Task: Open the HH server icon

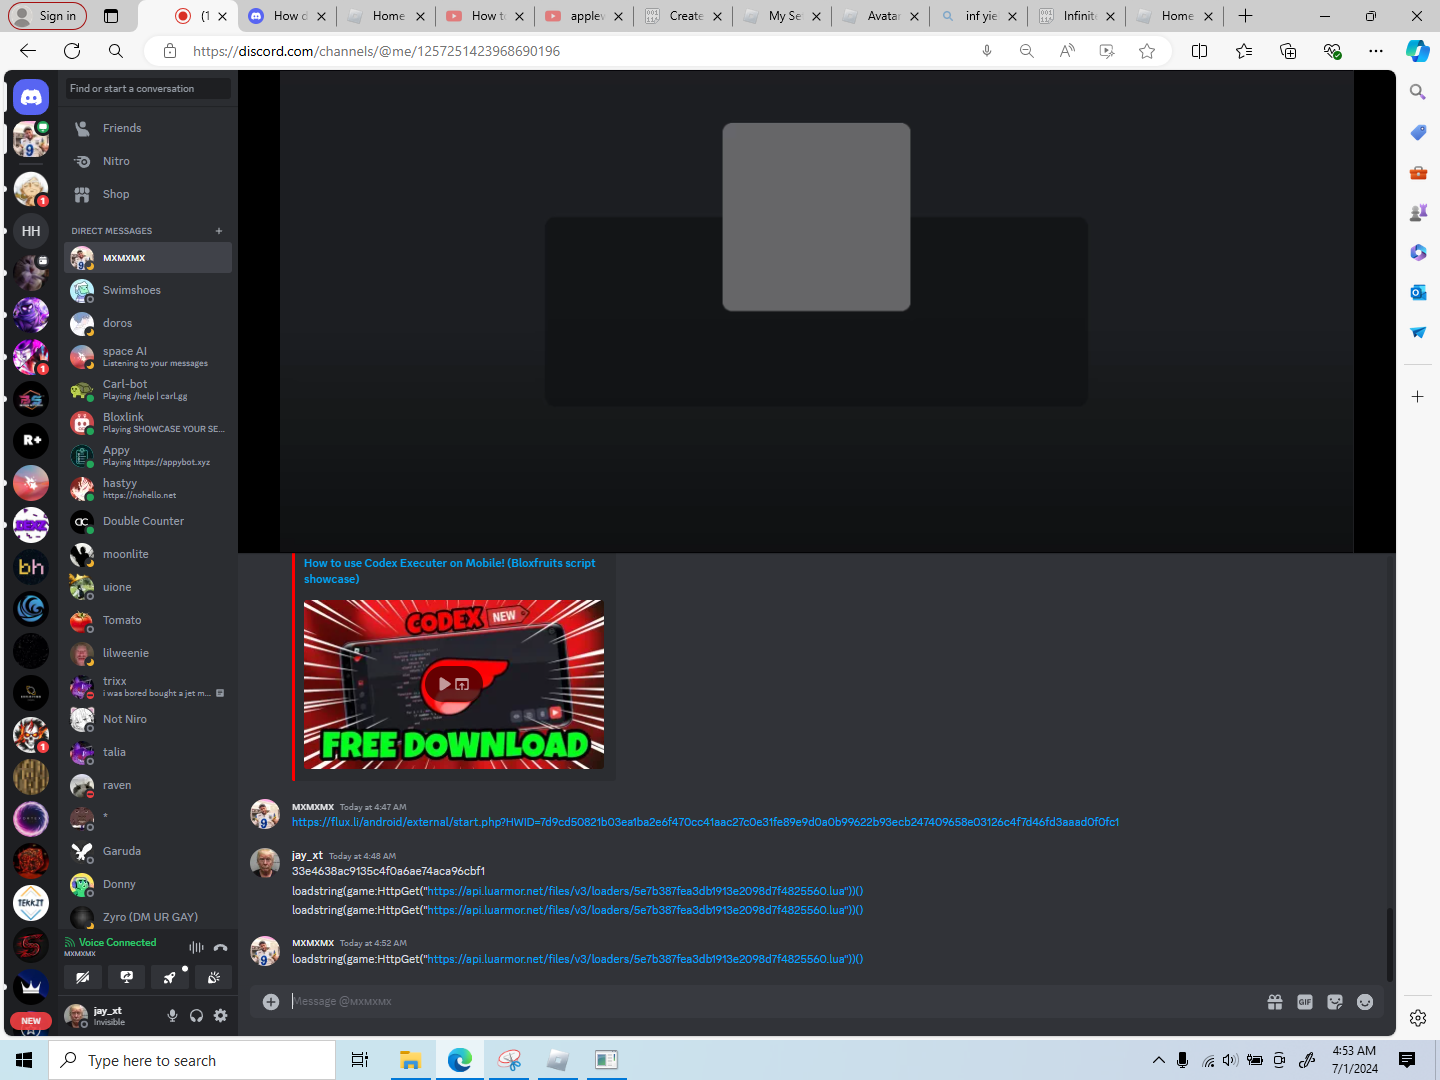Action: coord(31,231)
